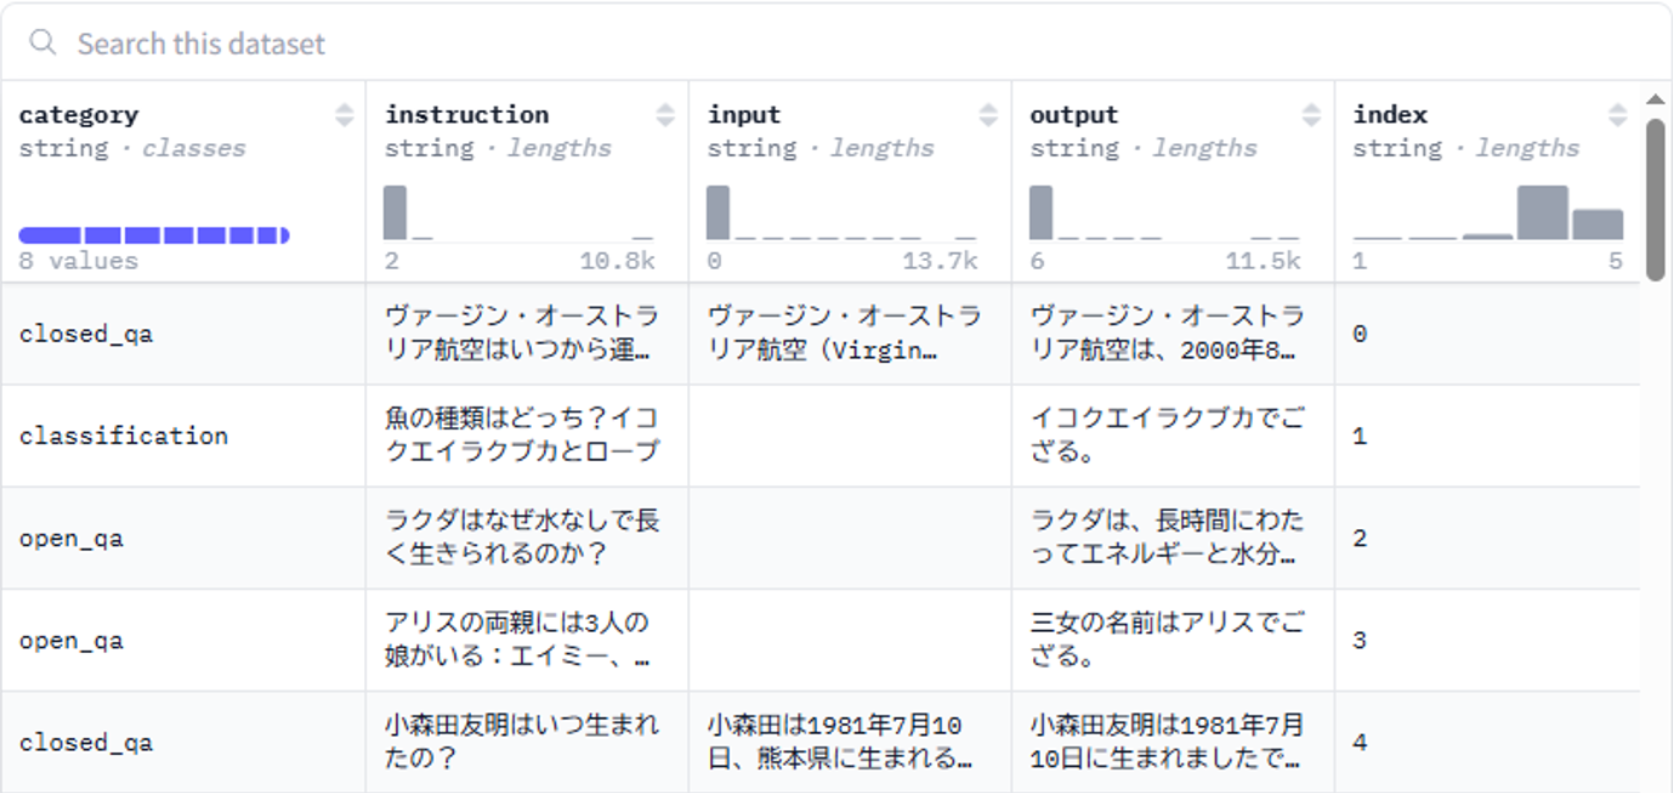Screen dimensions: 1673x793
Task: Click the index cell showing 3
Action: pyautogui.click(x=1359, y=640)
